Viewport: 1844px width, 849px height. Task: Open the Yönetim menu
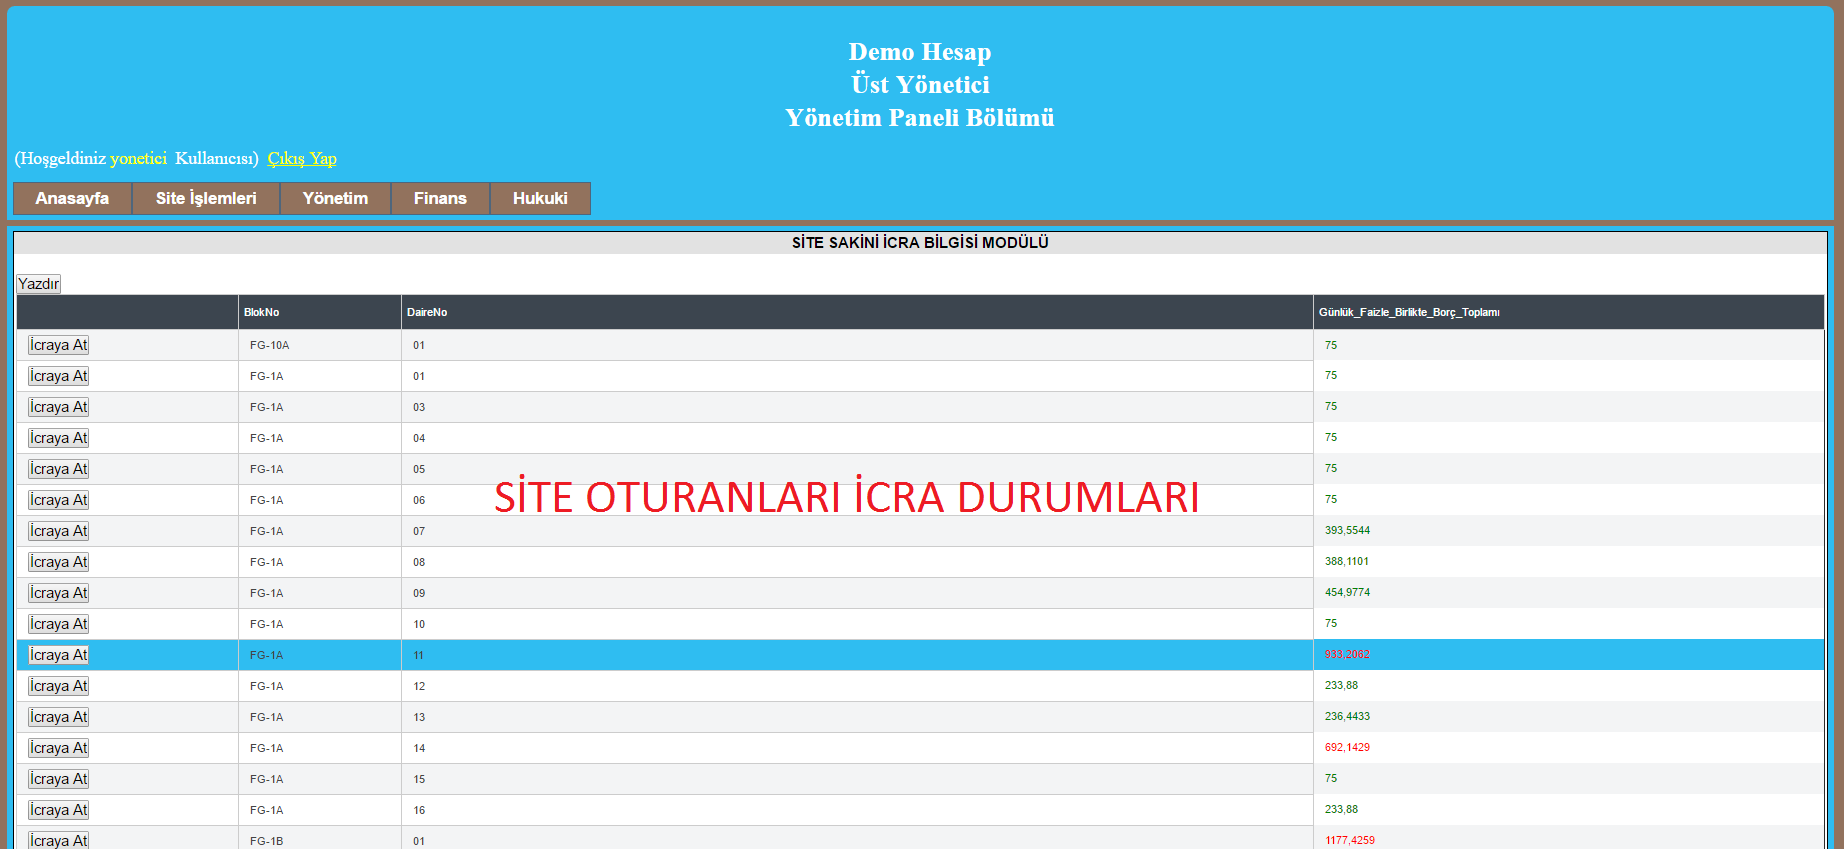(x=335, y=198)
